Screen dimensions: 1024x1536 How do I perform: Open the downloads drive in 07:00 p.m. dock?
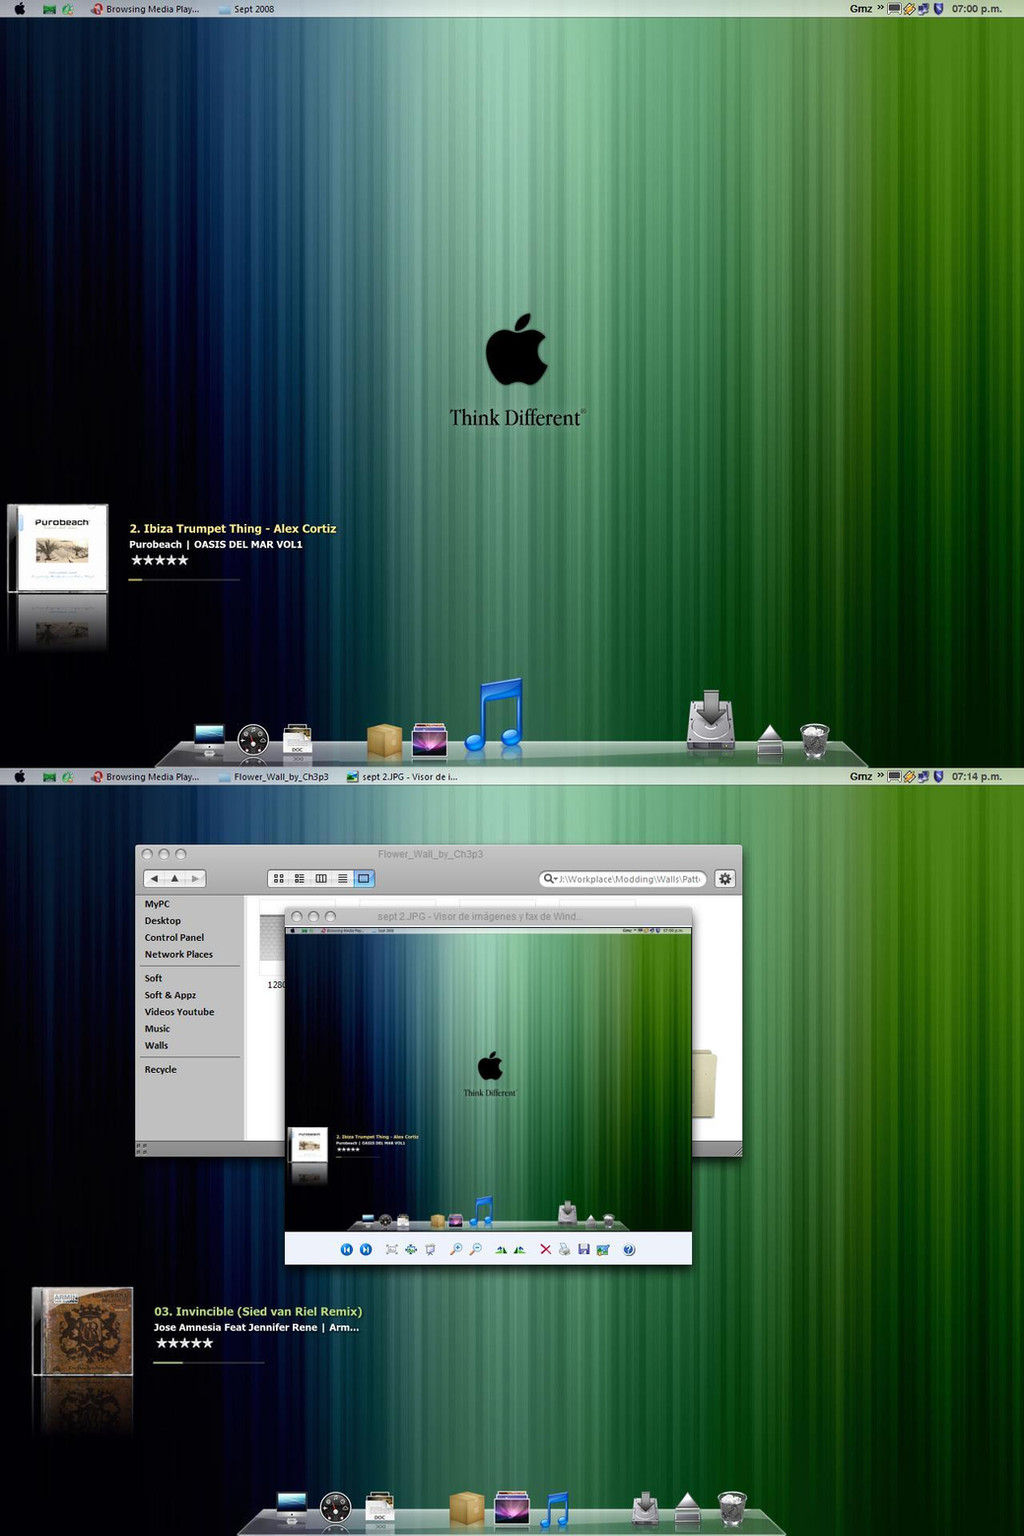tap(711, 720)
